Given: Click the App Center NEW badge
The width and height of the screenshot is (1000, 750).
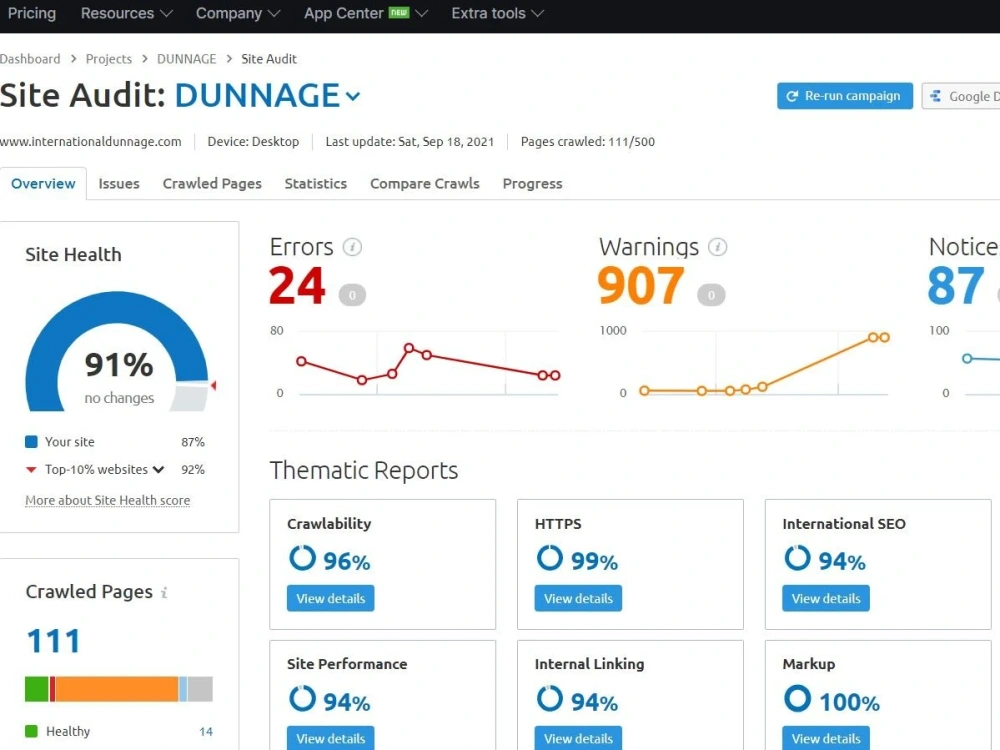Looking at the screenshot, I should coord(399,12).
